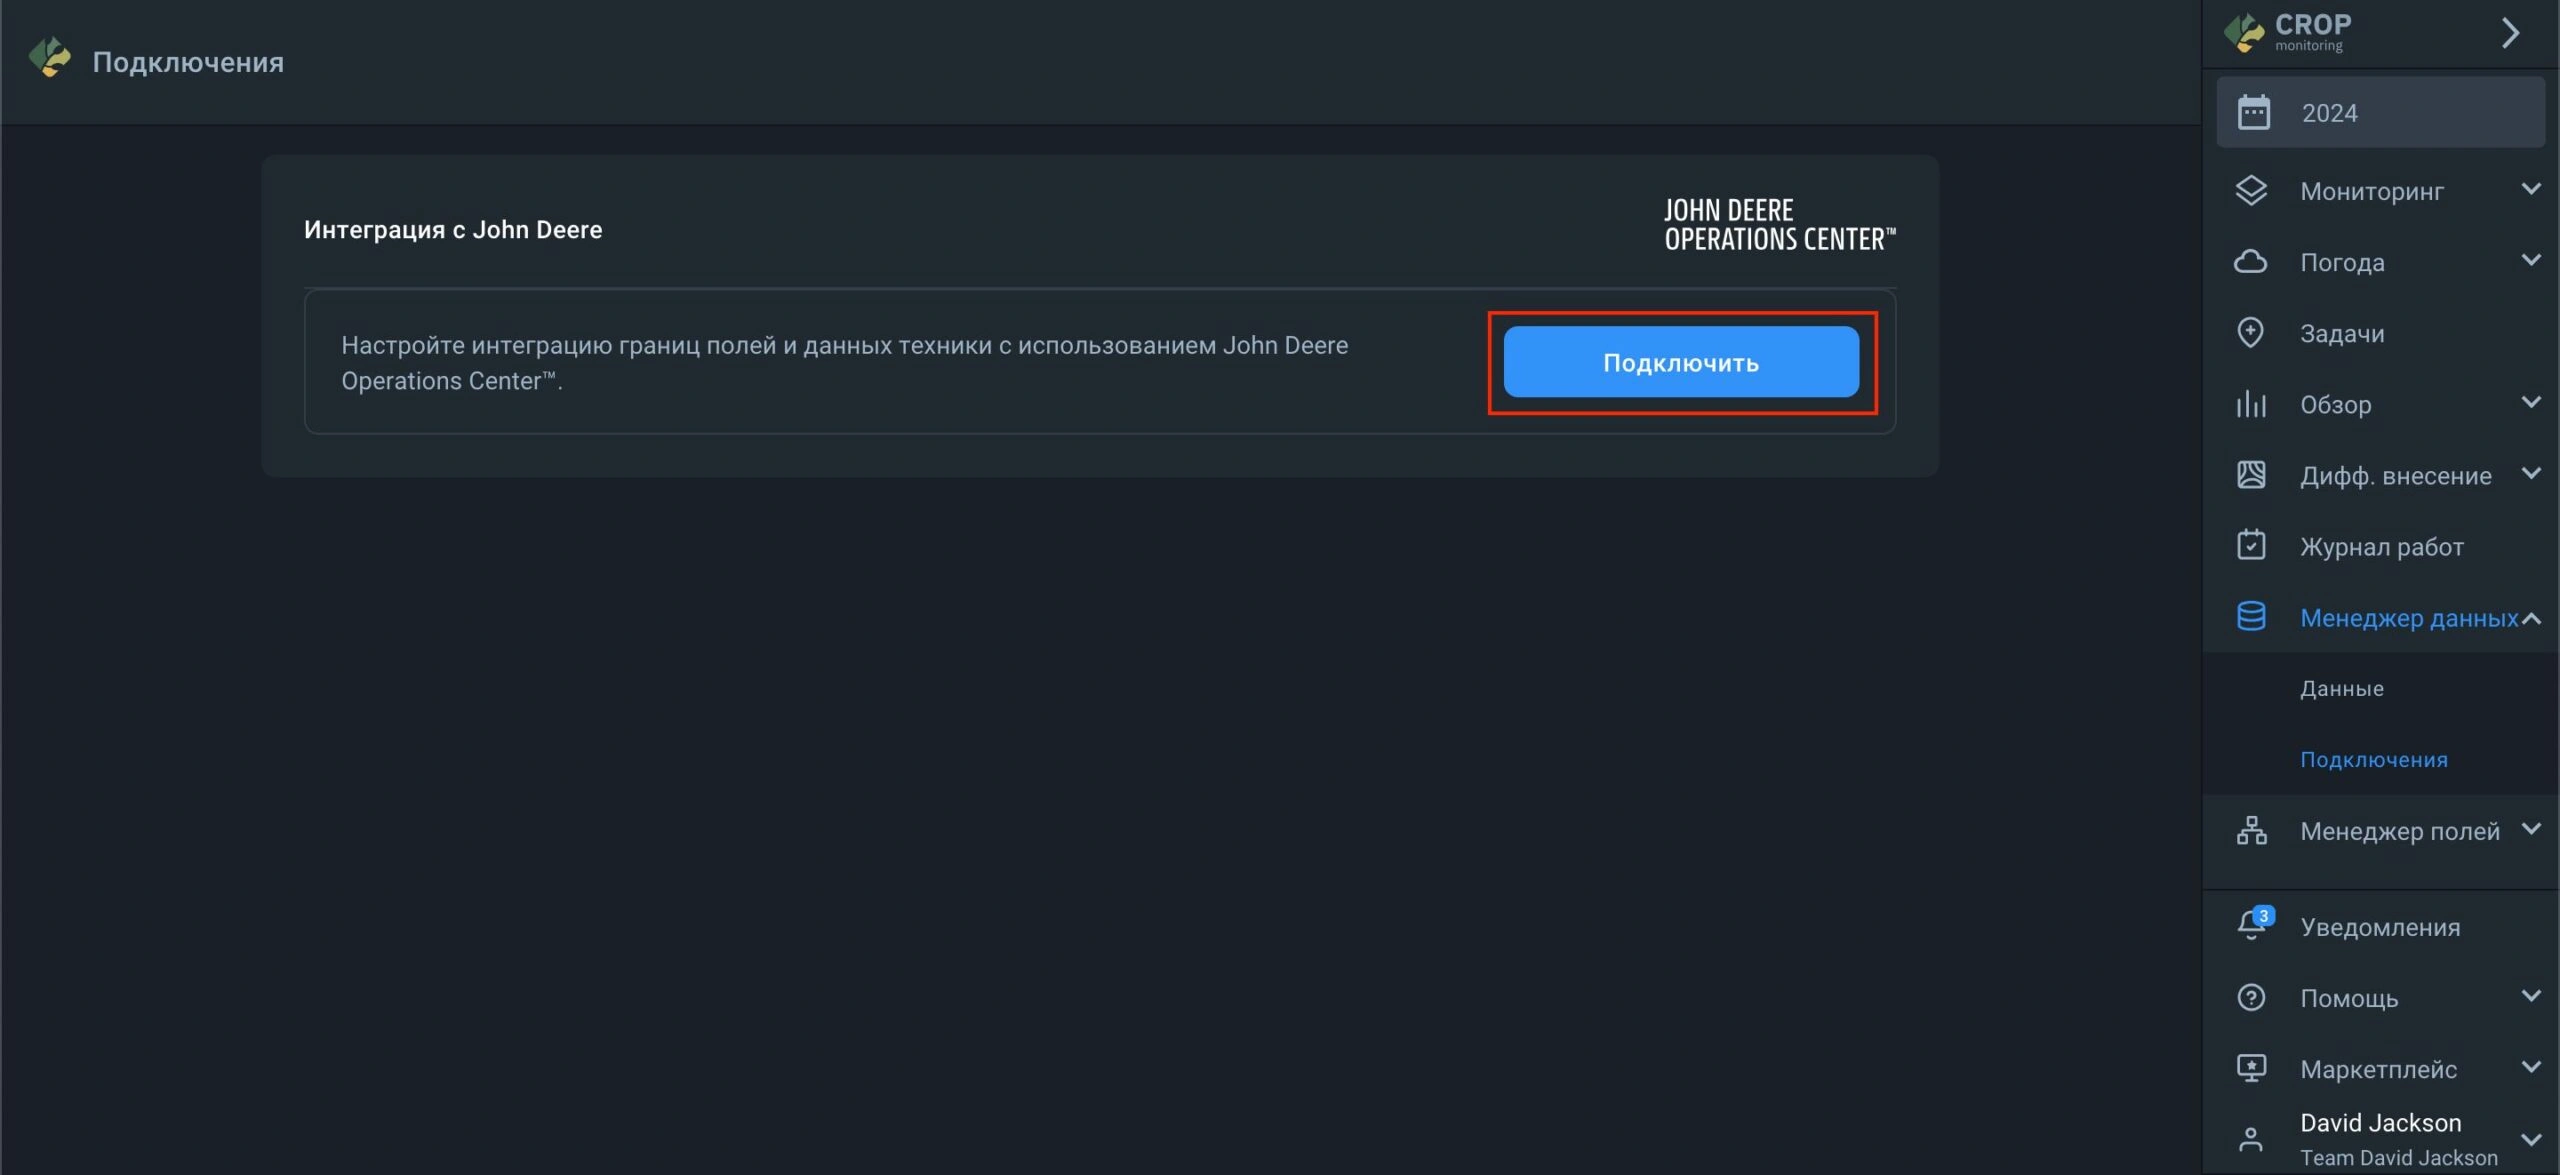Expand the Мониторинг submenu chevron
The width and height of the screenshot is (2560, 1175).
pyautogui.click(x=2531, y=189)
